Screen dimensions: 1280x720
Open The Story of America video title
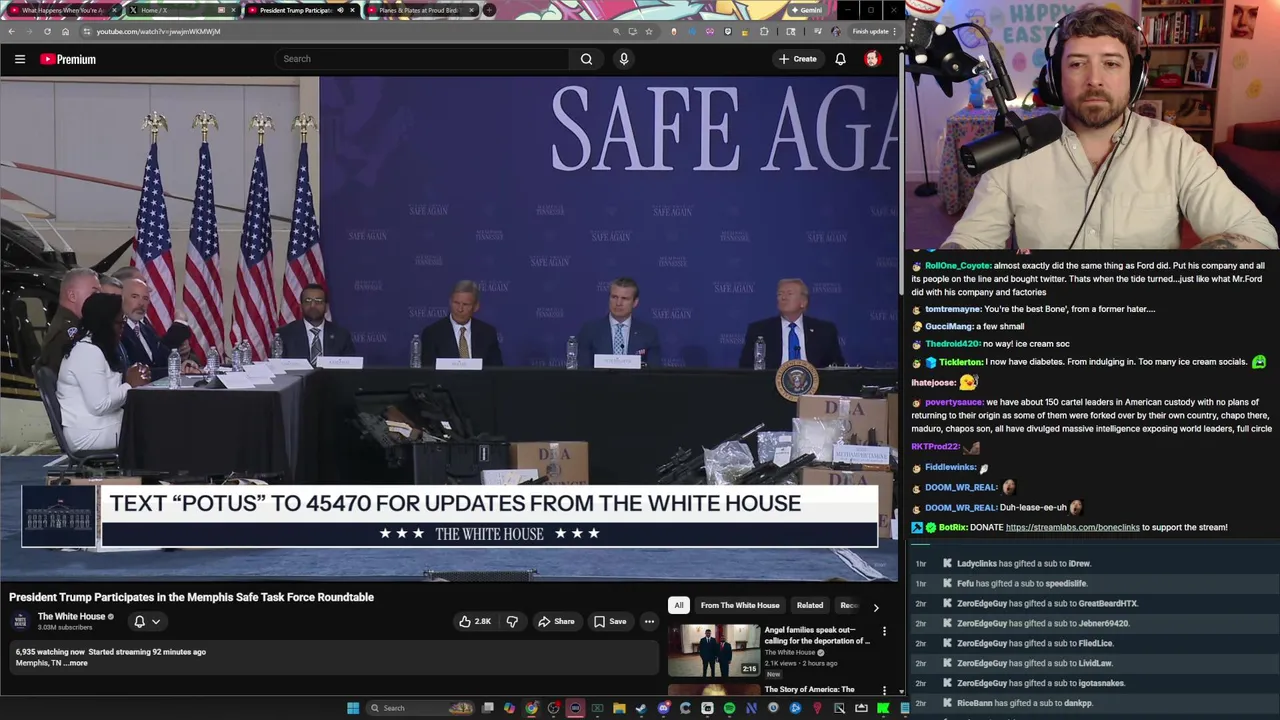809,689
